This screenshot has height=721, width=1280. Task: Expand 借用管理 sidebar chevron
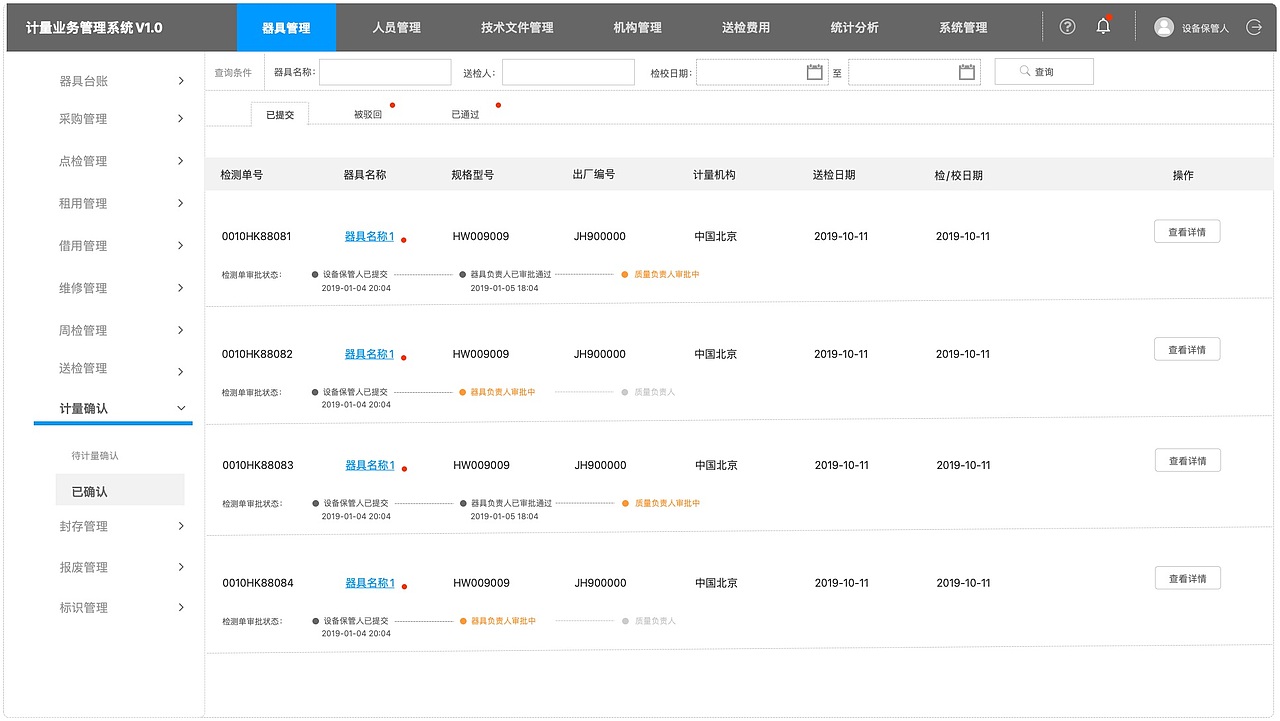point(181,245)
